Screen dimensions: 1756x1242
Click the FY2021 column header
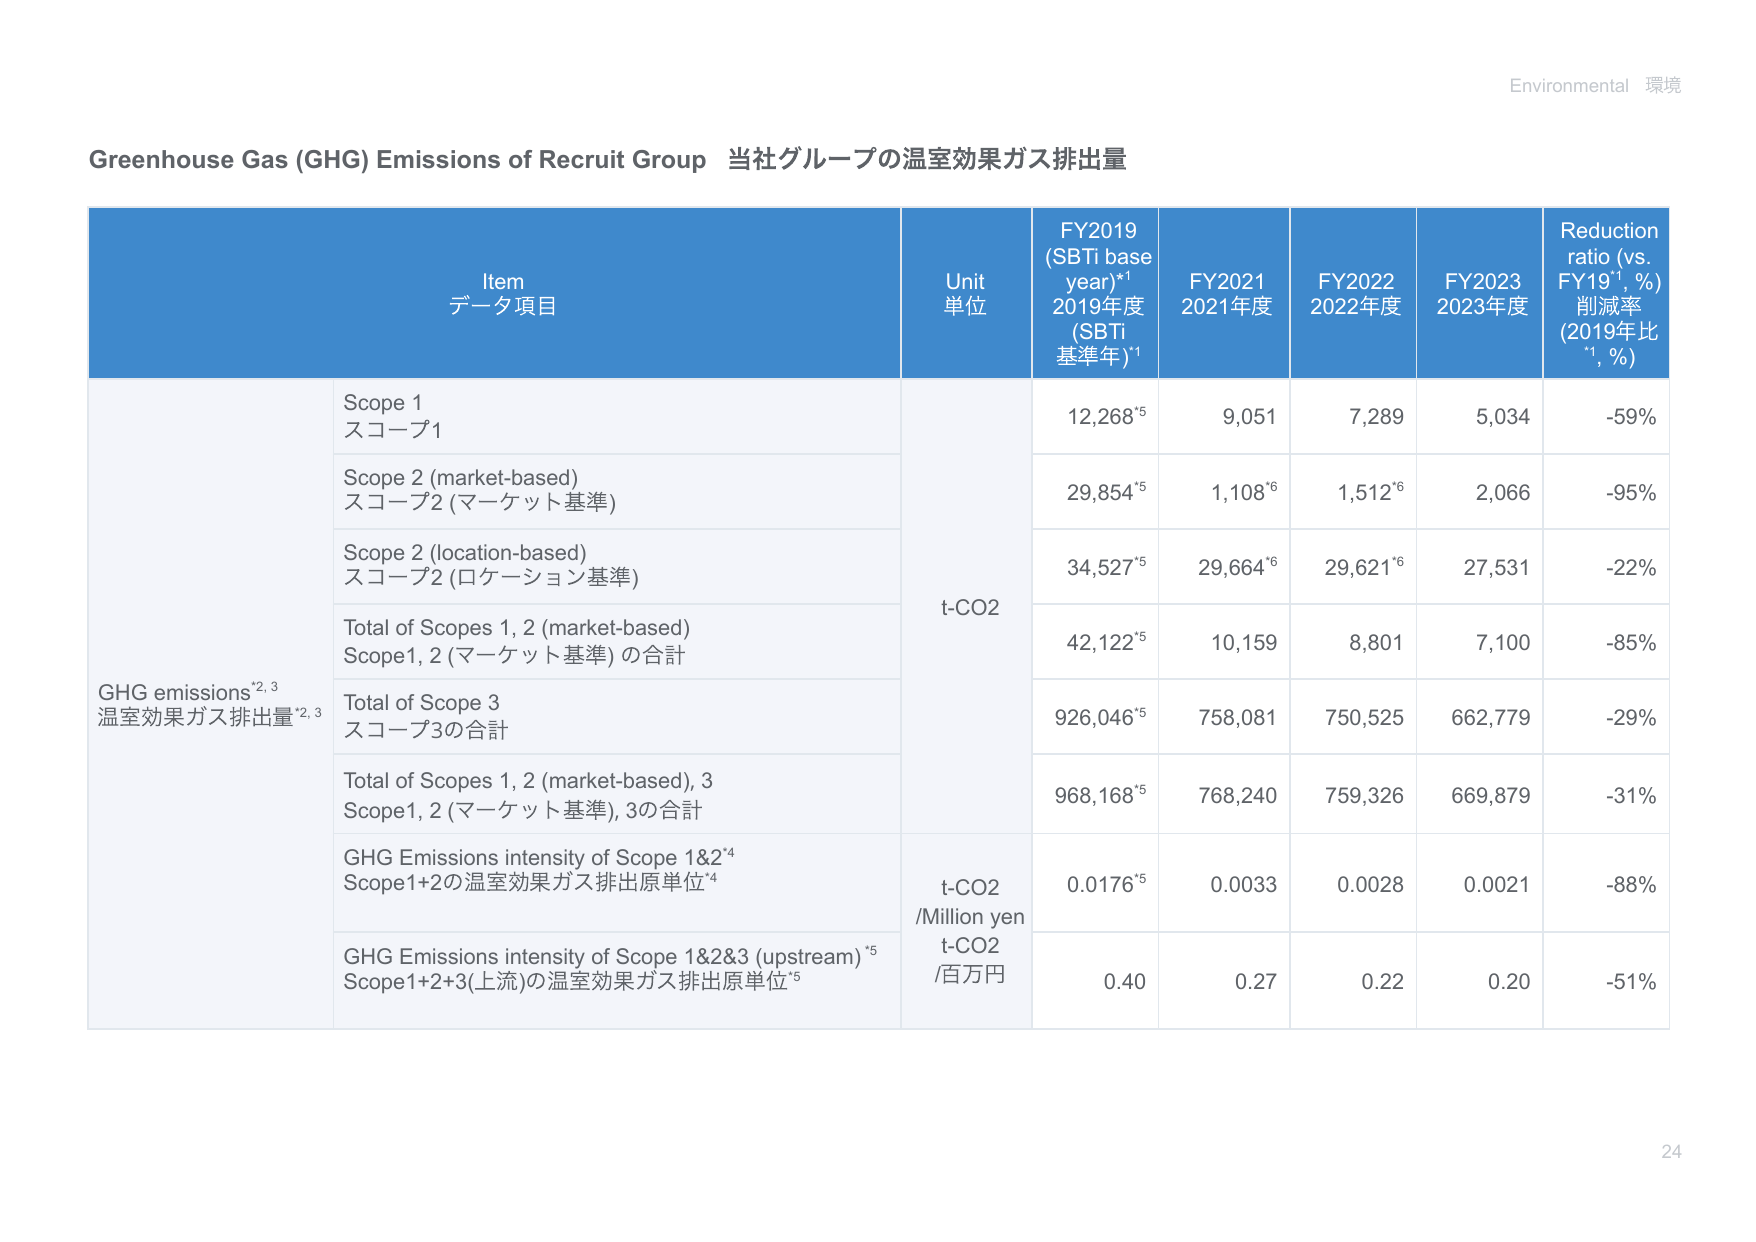coord(1225,293)
